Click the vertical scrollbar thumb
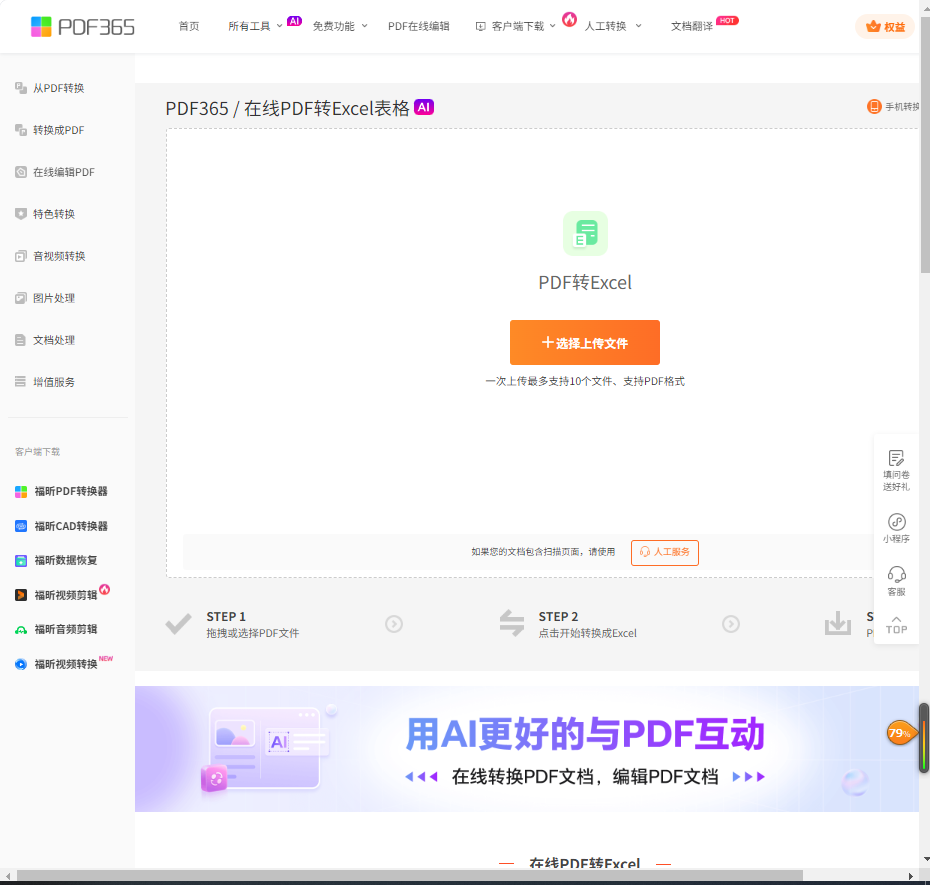936x885 pixels. coord(925,143)
